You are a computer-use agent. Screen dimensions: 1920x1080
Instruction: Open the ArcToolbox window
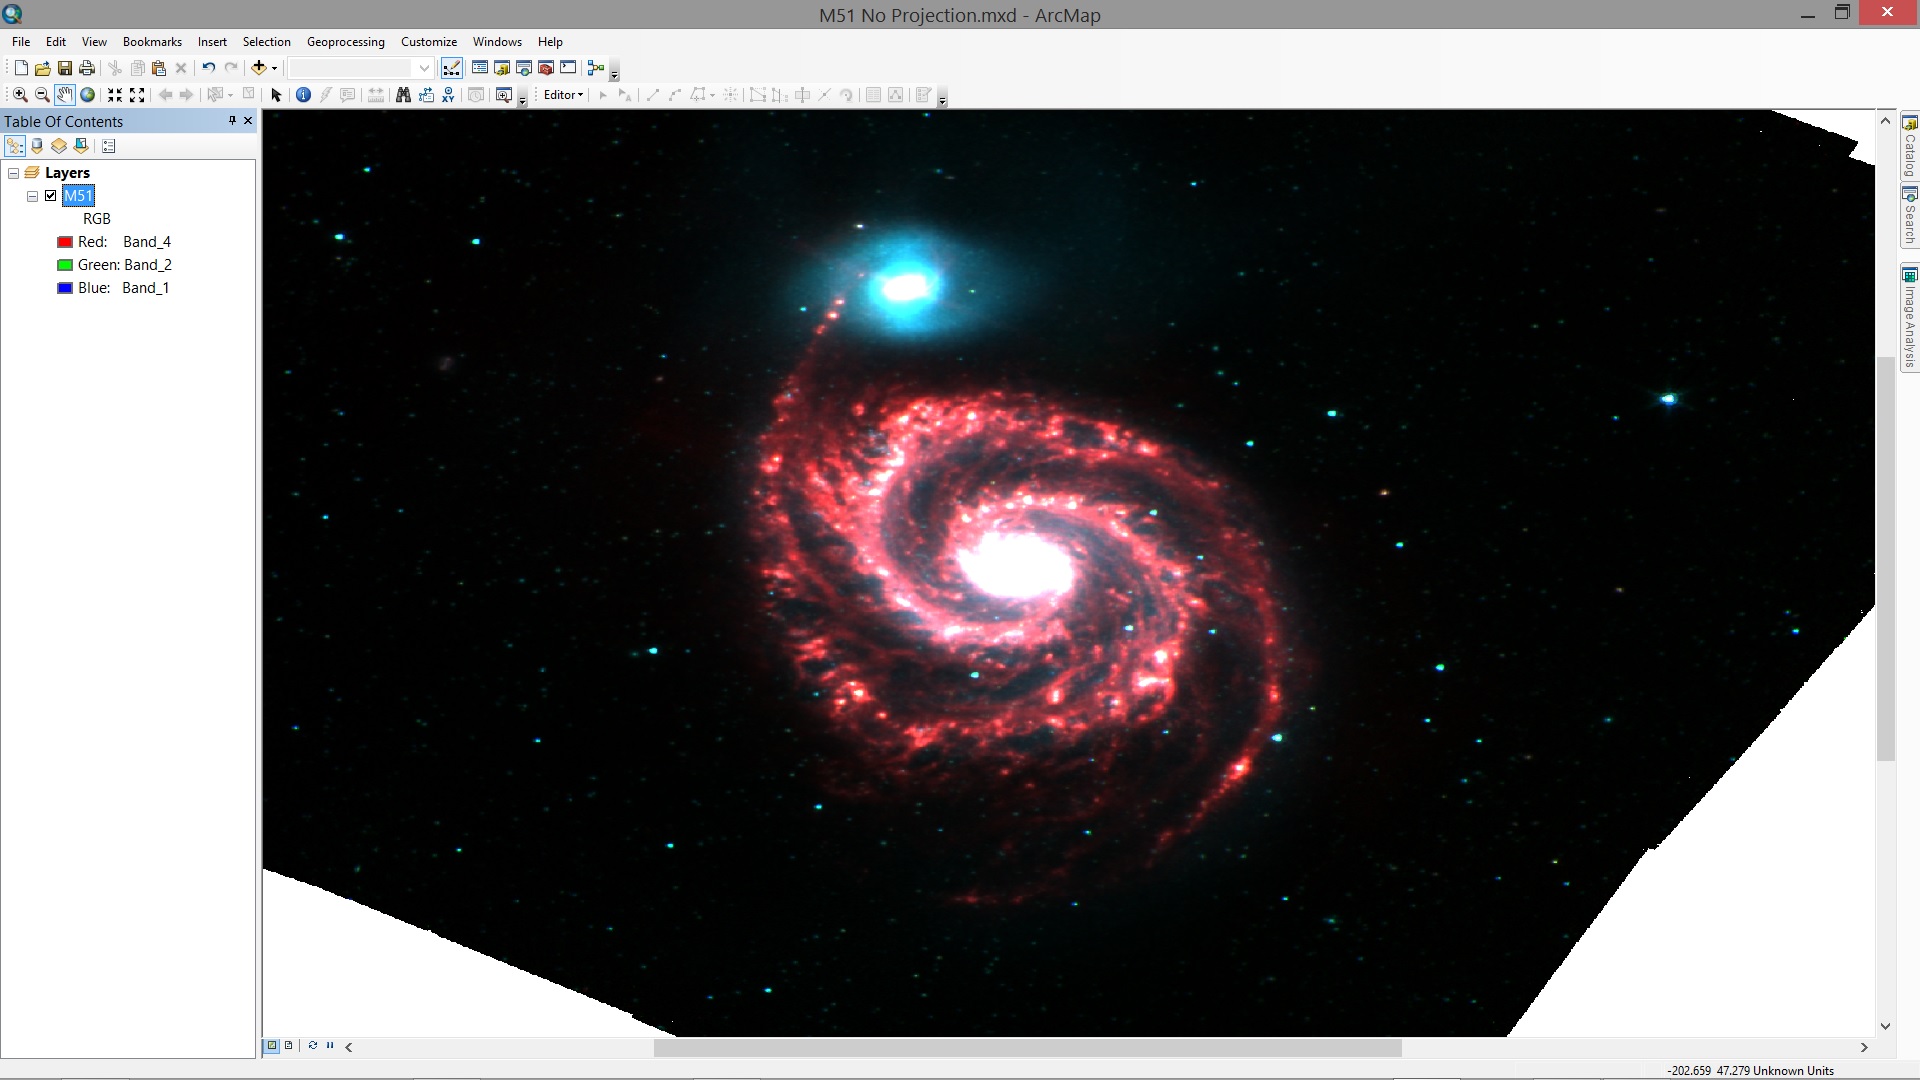(546, 68)
